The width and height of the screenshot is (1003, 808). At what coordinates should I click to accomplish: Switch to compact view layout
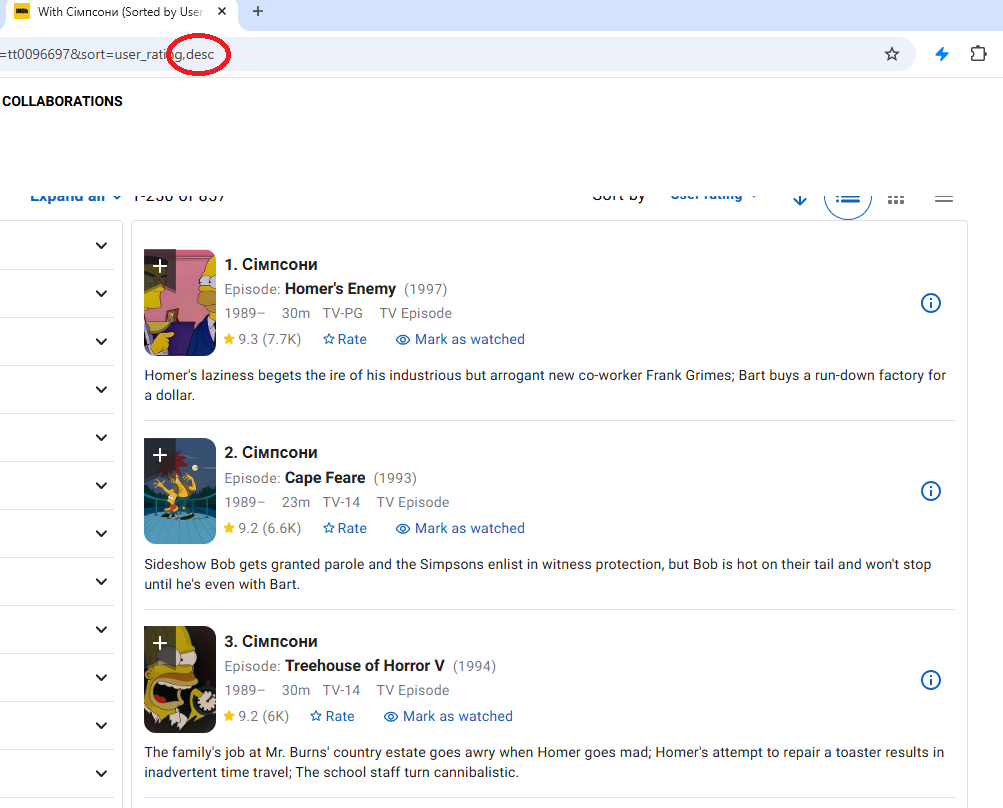tap(944, 199)
